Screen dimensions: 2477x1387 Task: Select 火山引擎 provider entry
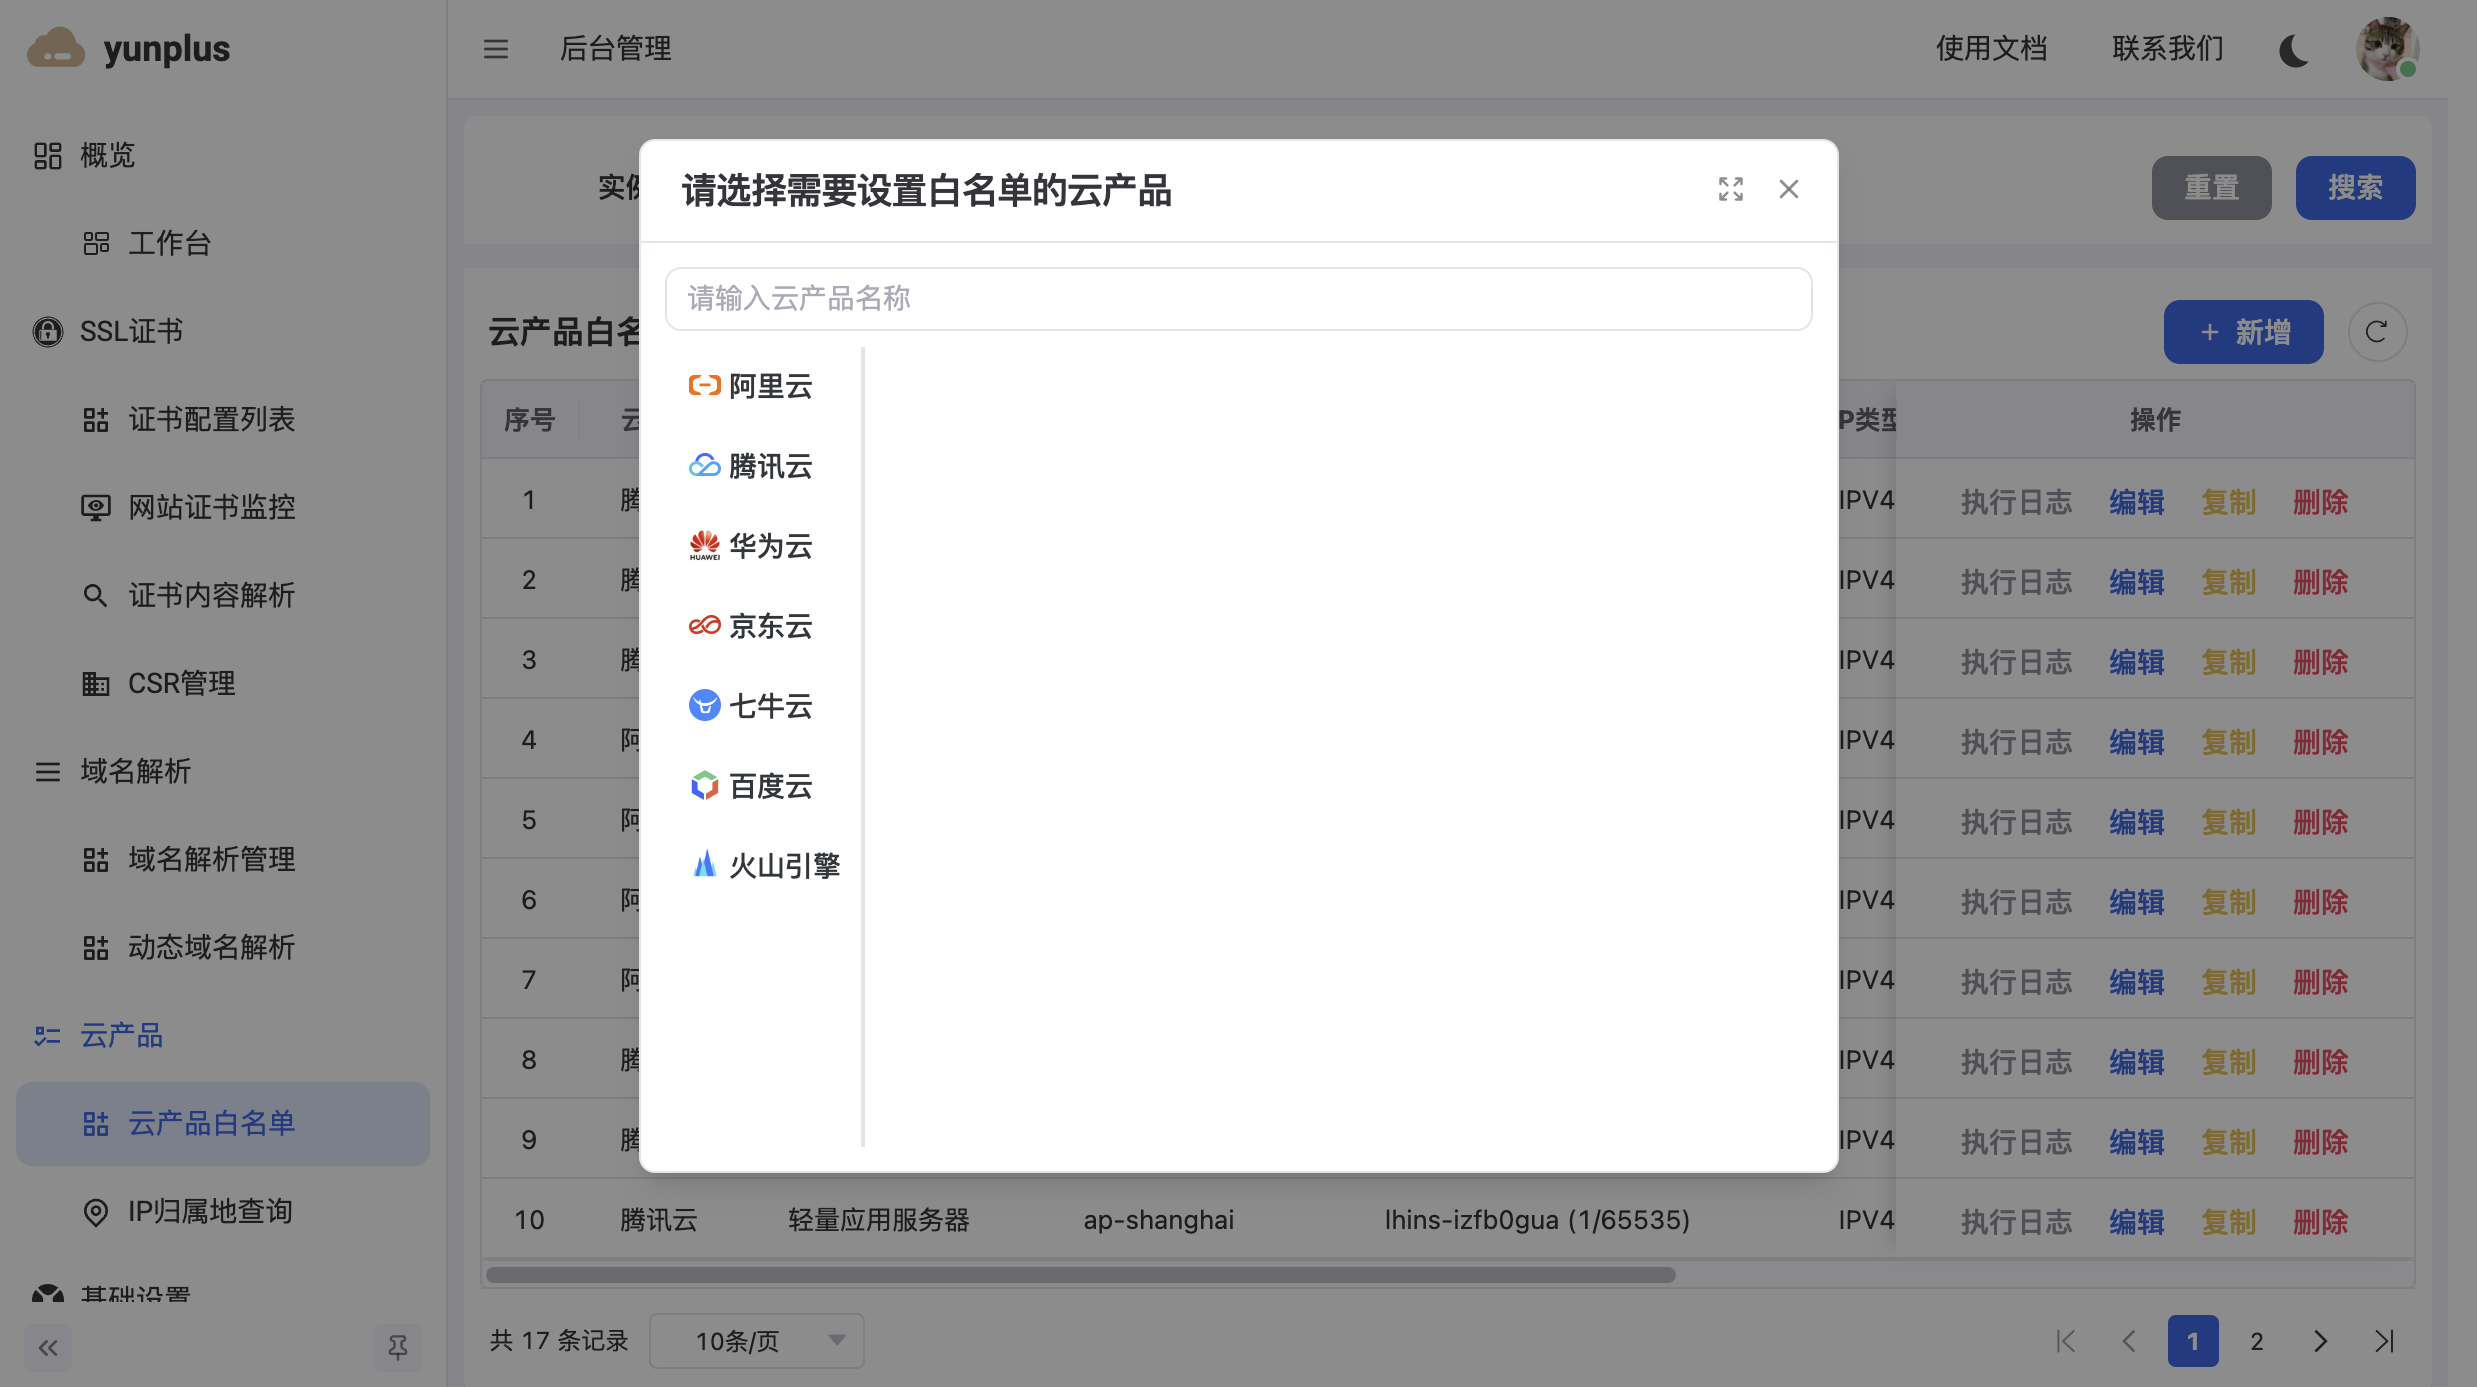click(x=765, y=866)
